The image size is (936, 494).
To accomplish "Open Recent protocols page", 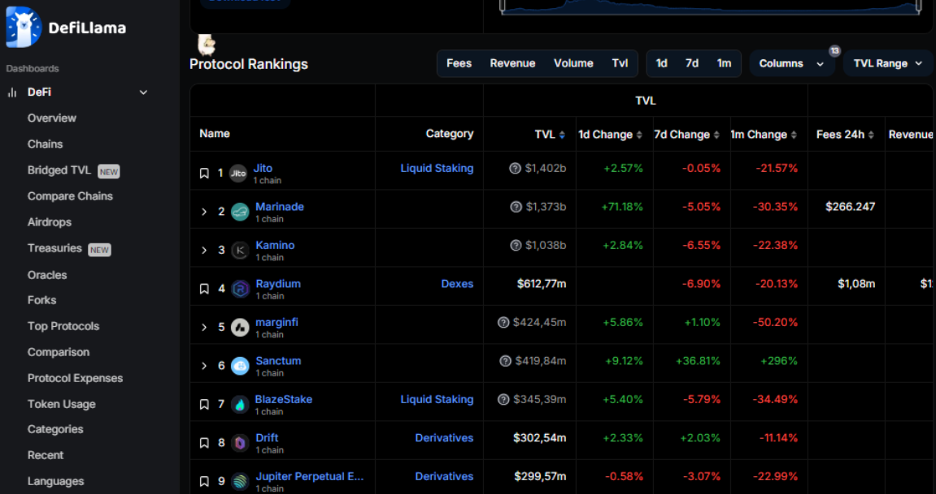I will [x=45, y=455].
